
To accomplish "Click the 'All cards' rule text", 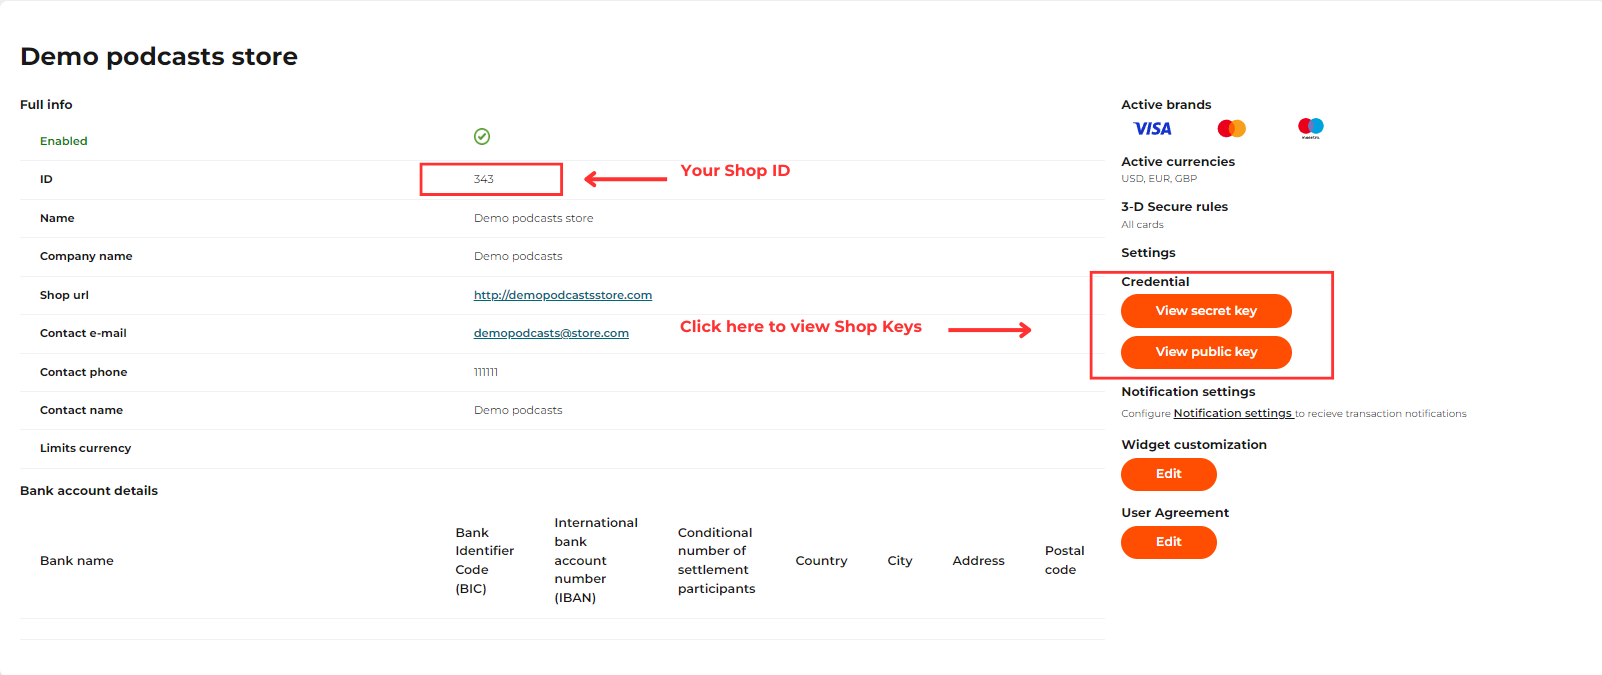I will (1142, 225).
